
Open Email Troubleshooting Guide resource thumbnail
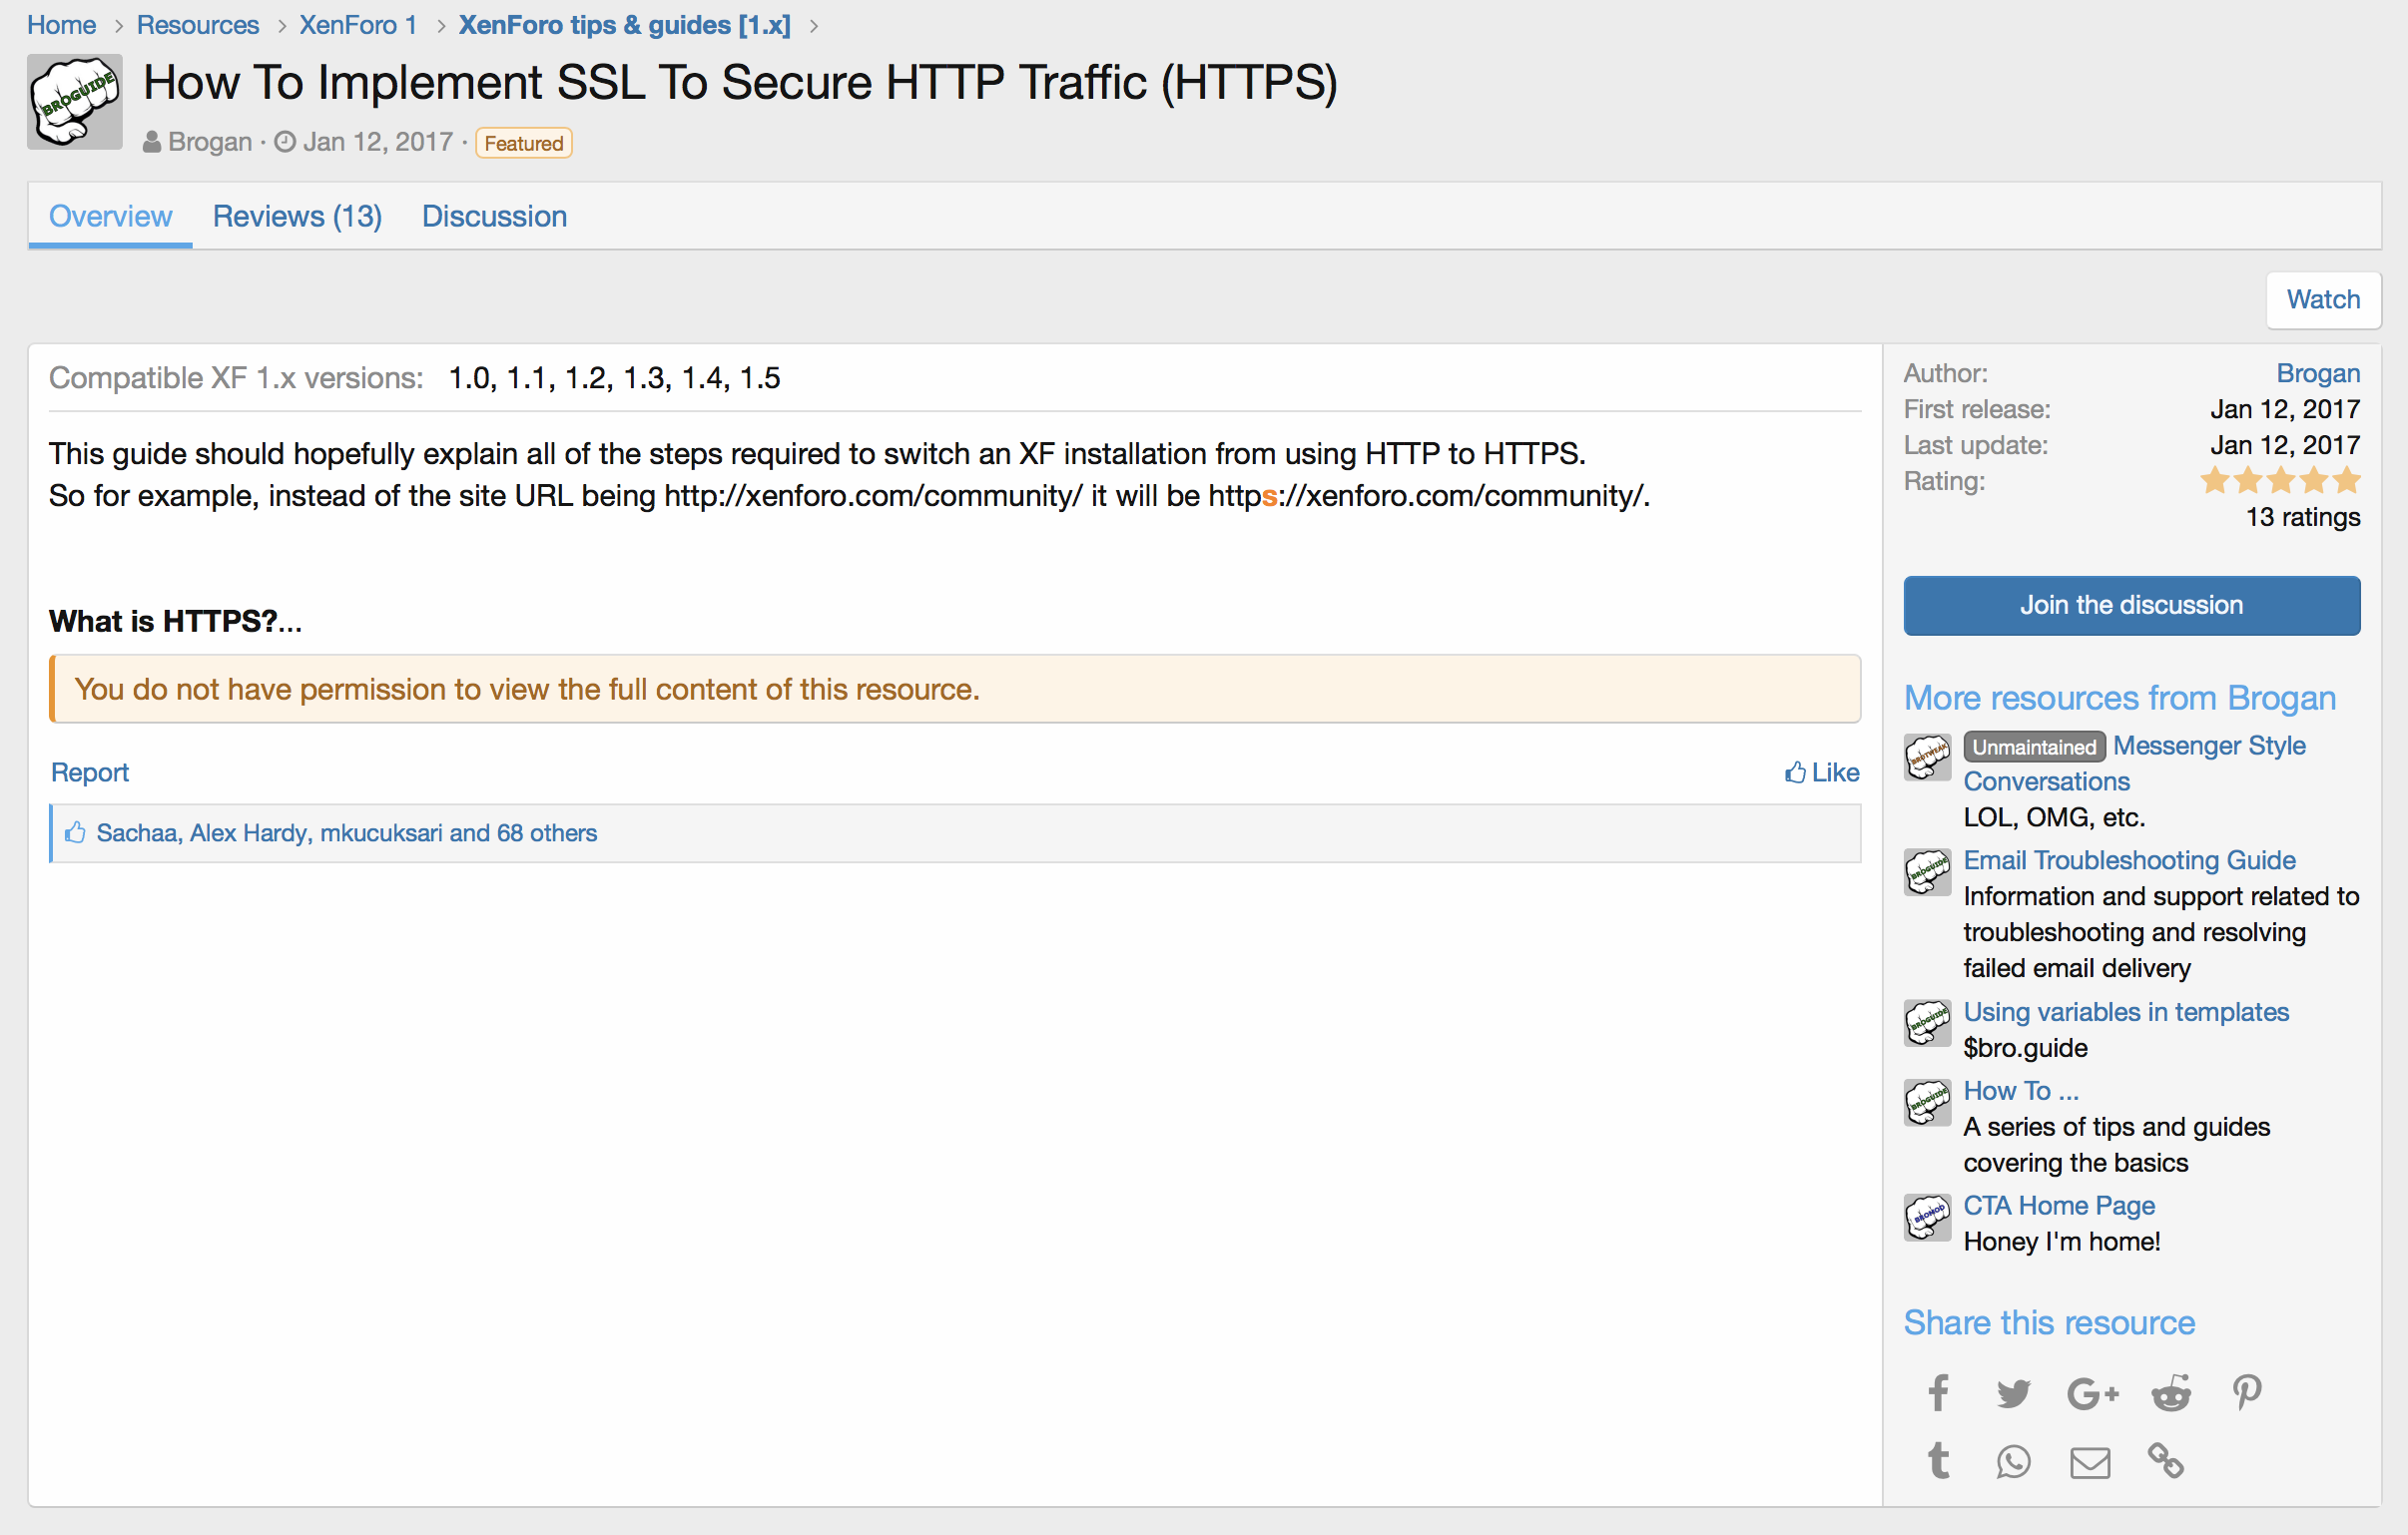pos(1927,872)
